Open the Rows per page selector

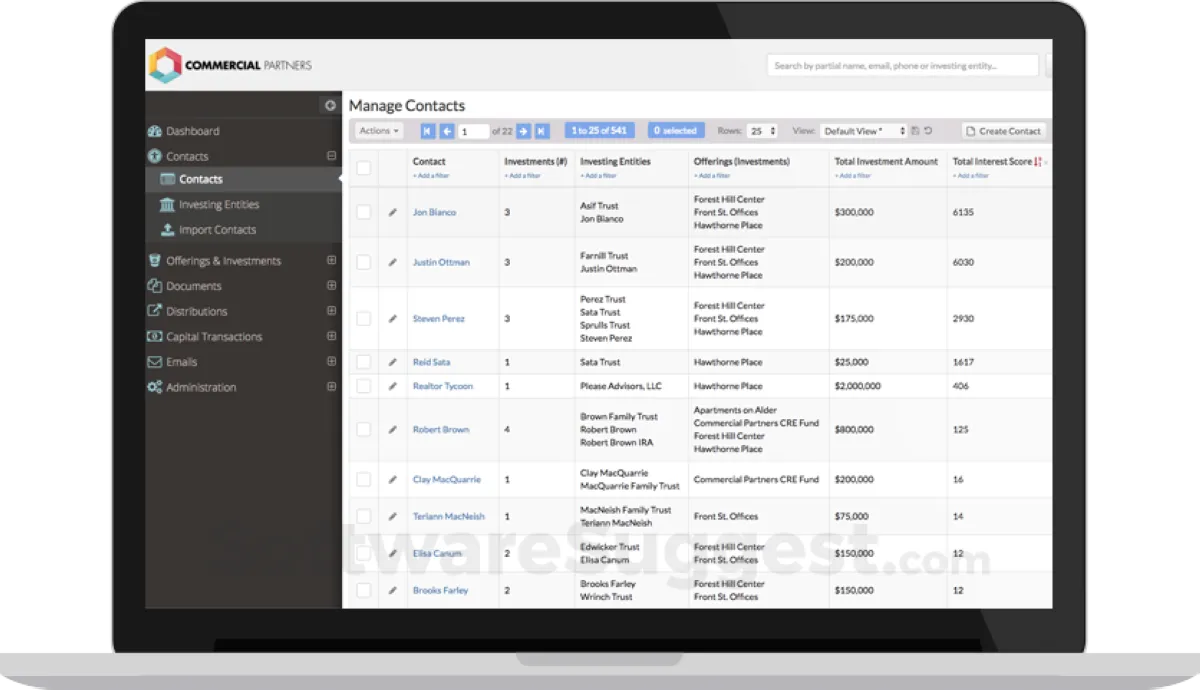[762, 131]
